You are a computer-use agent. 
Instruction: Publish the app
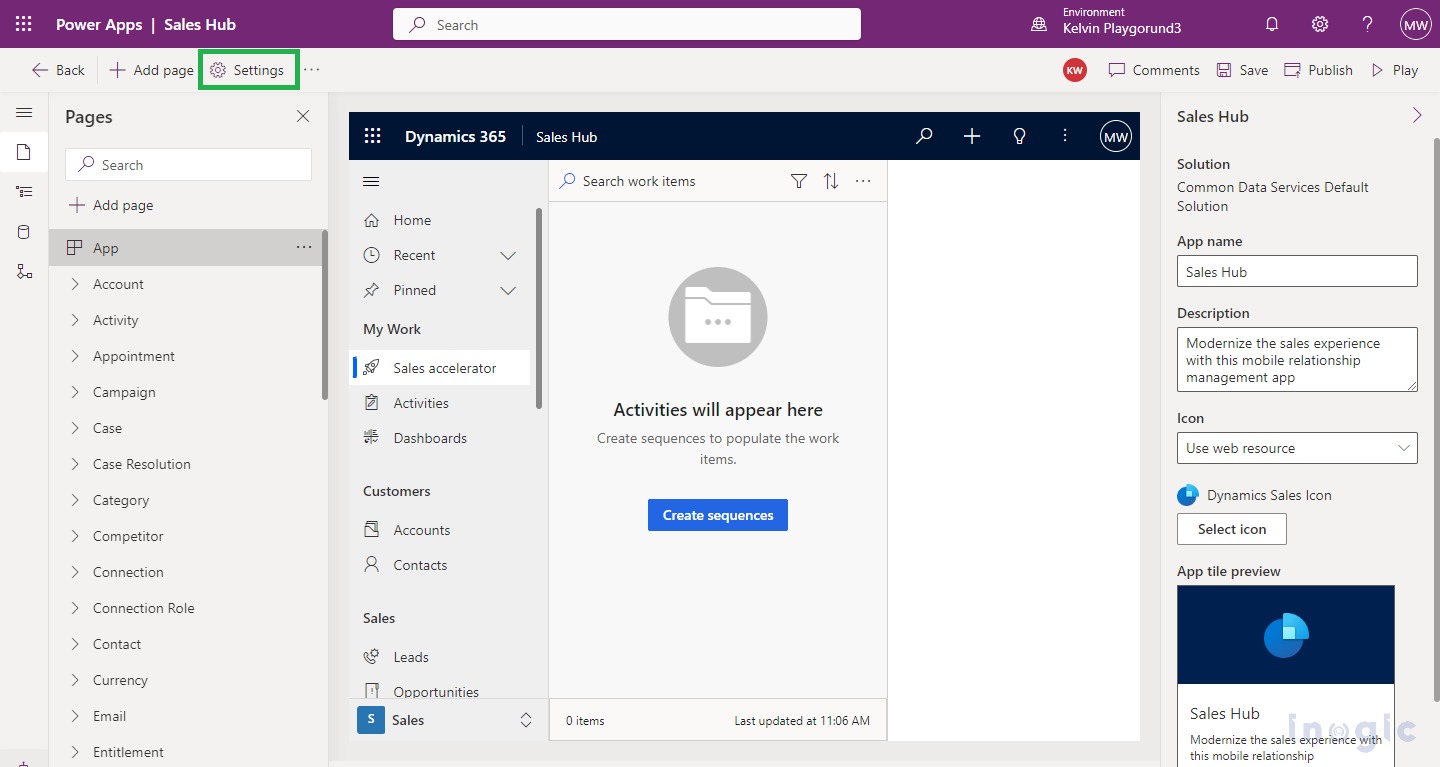1318,70
